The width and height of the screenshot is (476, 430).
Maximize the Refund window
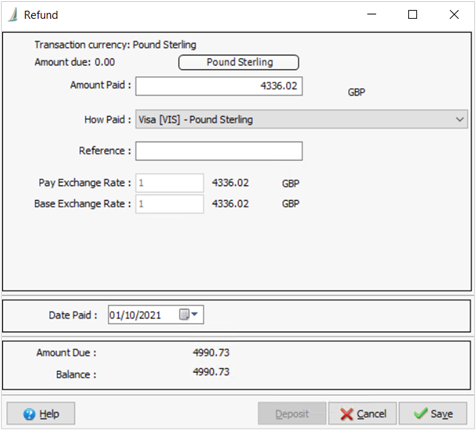coord(413,14)
